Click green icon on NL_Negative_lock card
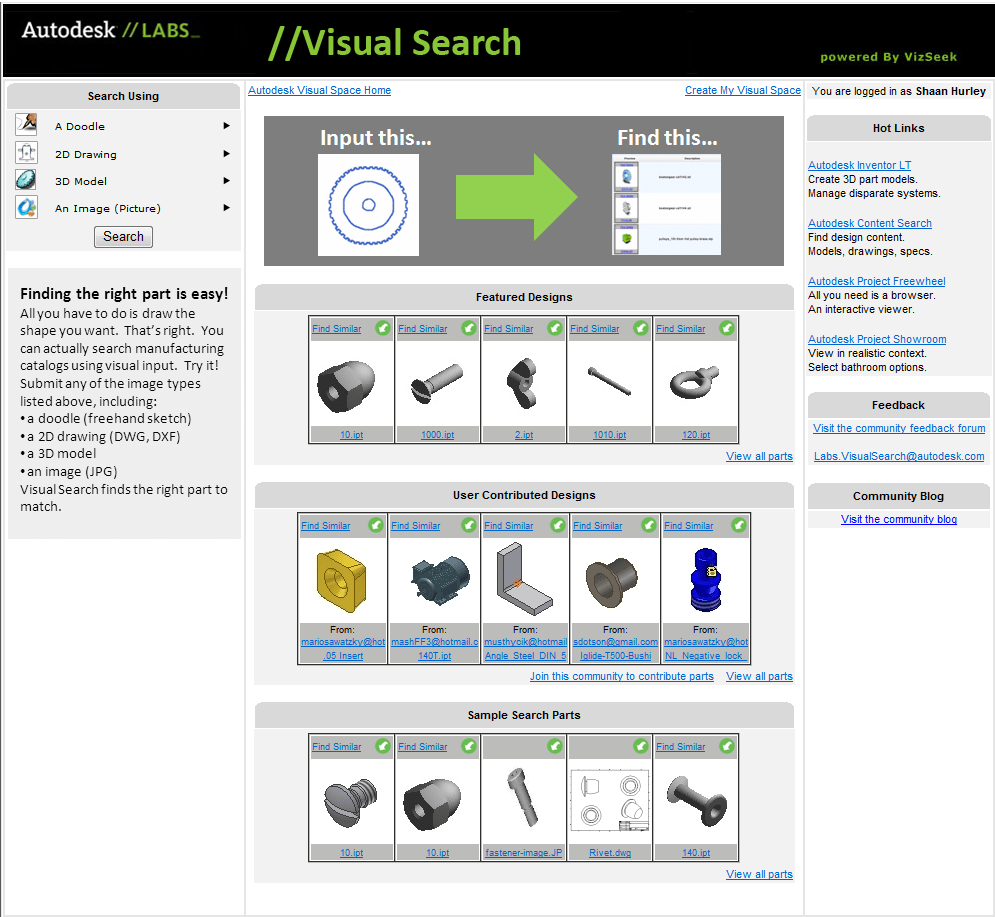The image size is (995, 917). click(739, 525)
